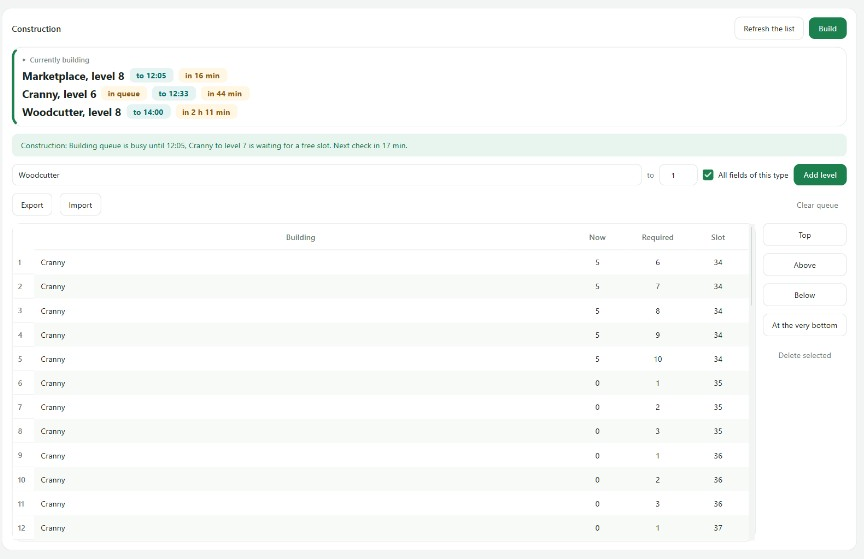864x559 pixels.
Task: Click the Refresh the list button
Action: pos(769,29)
